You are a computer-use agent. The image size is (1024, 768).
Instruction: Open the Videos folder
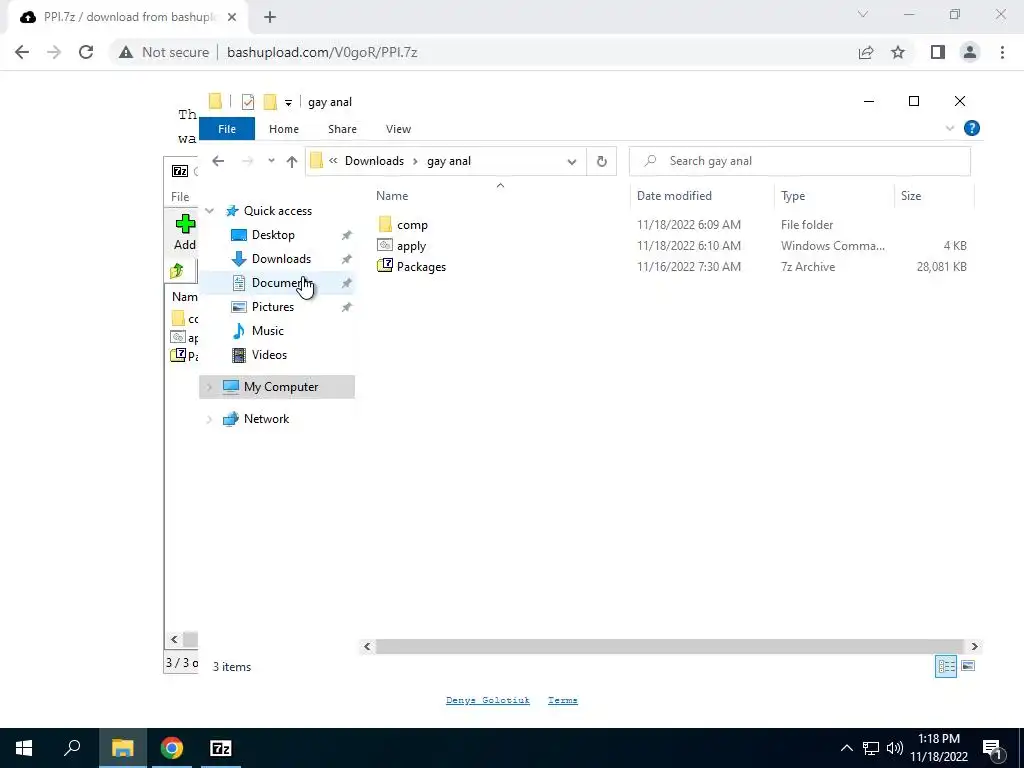269,355
